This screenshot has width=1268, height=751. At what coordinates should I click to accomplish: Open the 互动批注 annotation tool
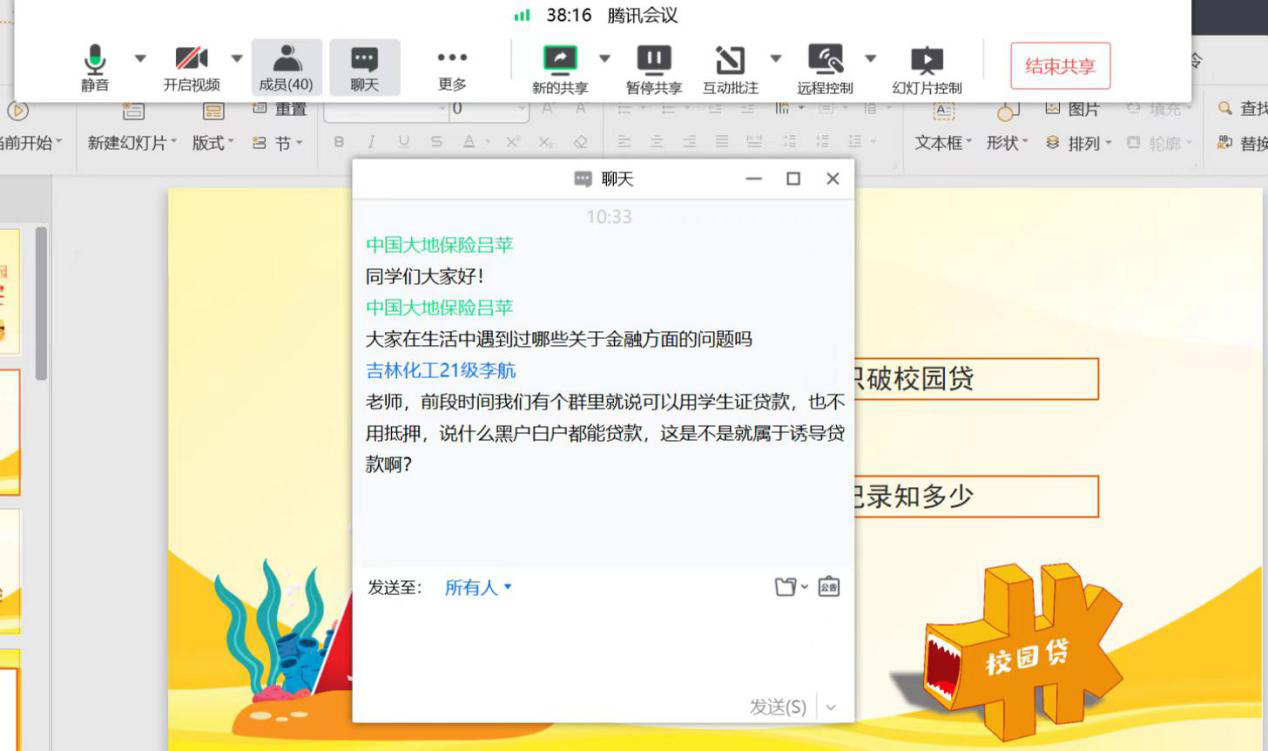[x=730, y=68]
